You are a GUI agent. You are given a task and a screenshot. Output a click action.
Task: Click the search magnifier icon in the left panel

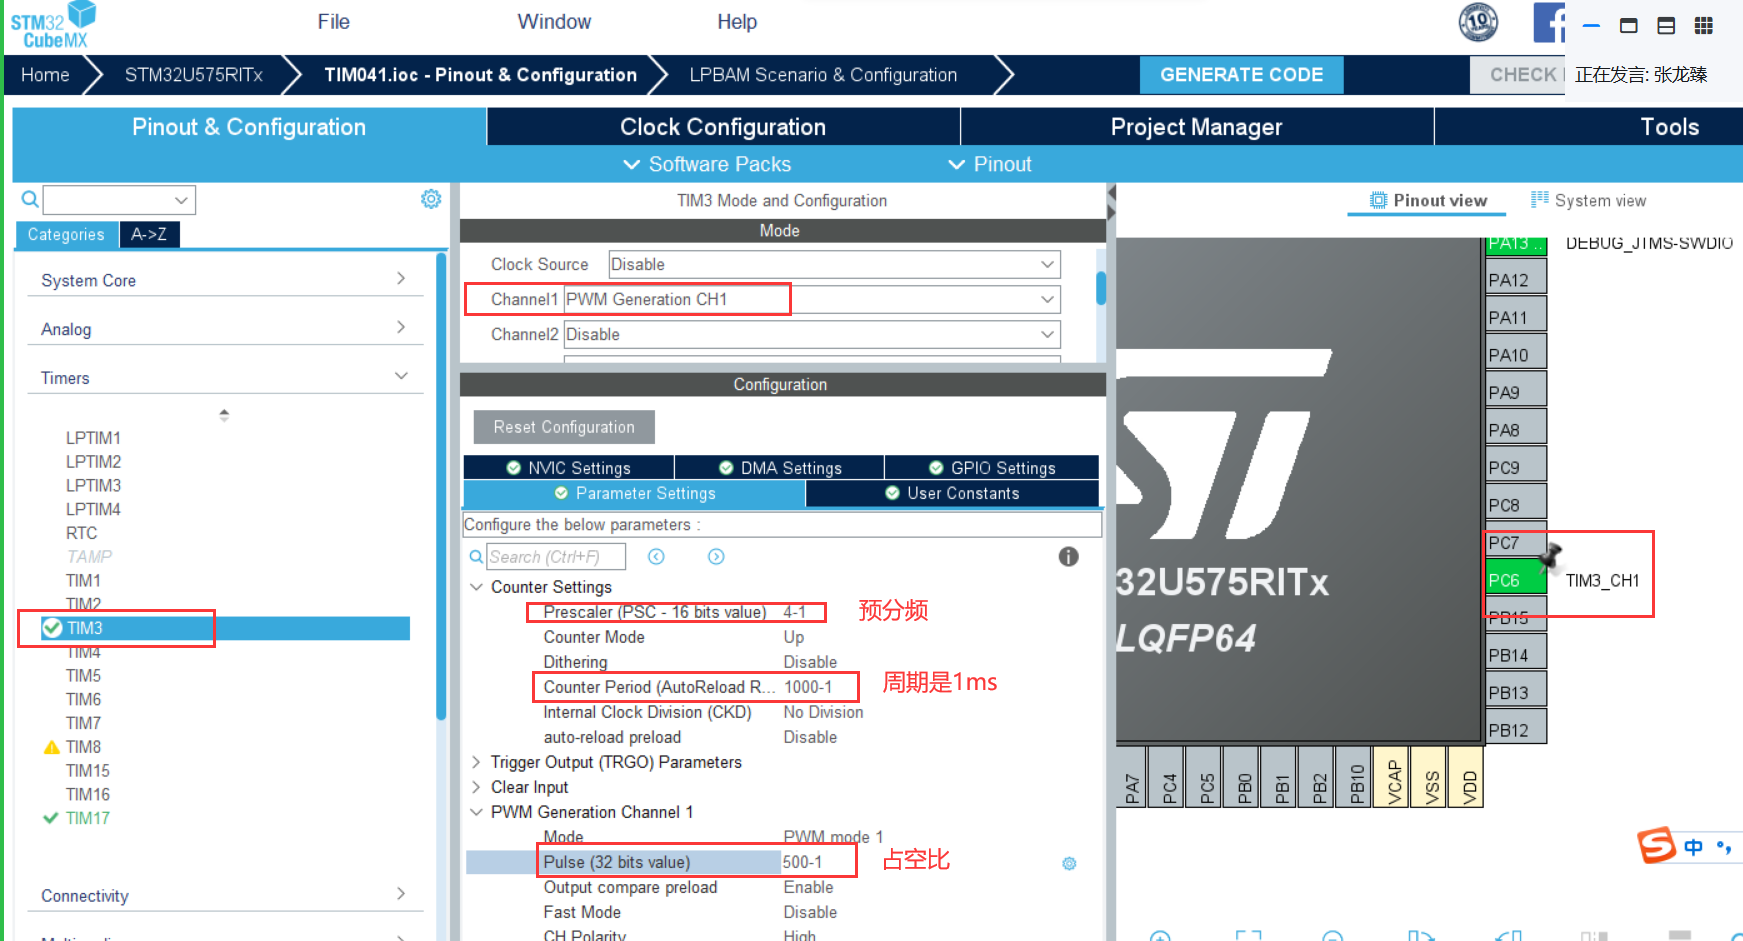[30, 200]
